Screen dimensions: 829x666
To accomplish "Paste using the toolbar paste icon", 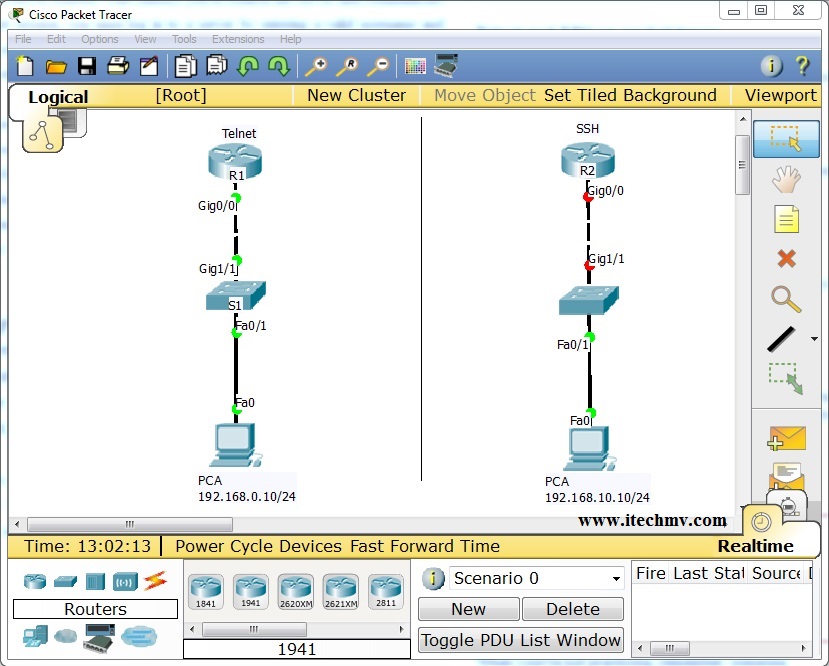I will 217,66.
